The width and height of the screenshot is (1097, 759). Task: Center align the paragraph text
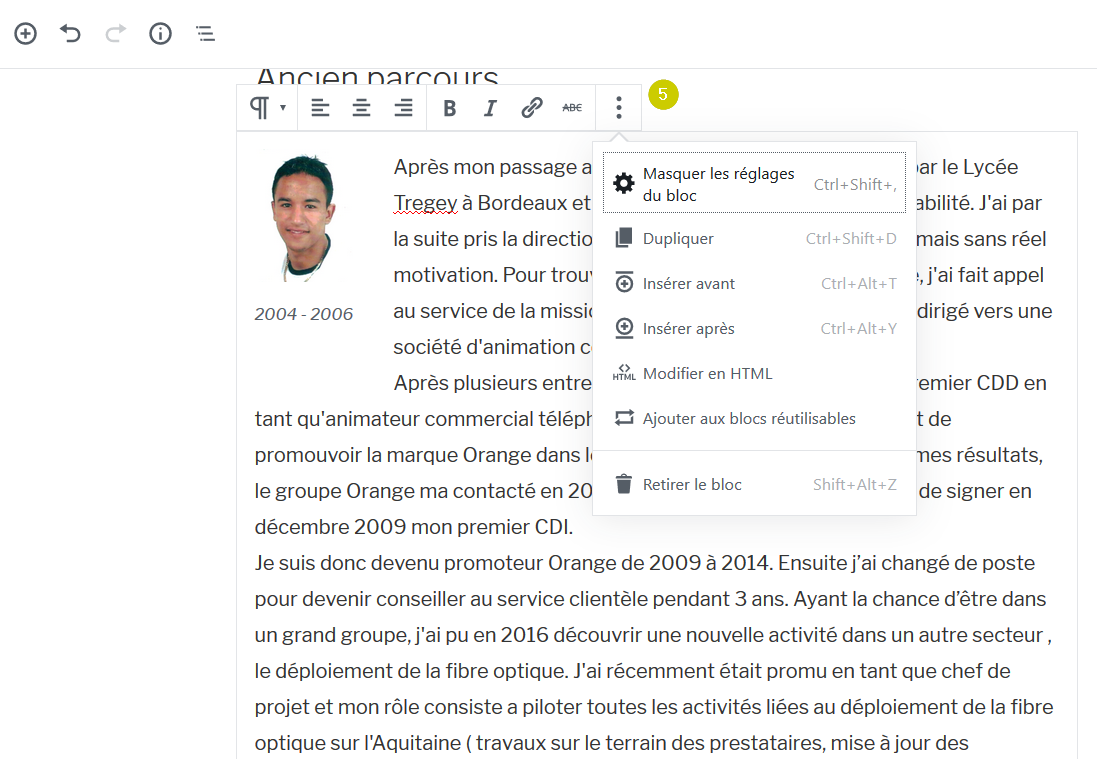[x=361, y=108]
